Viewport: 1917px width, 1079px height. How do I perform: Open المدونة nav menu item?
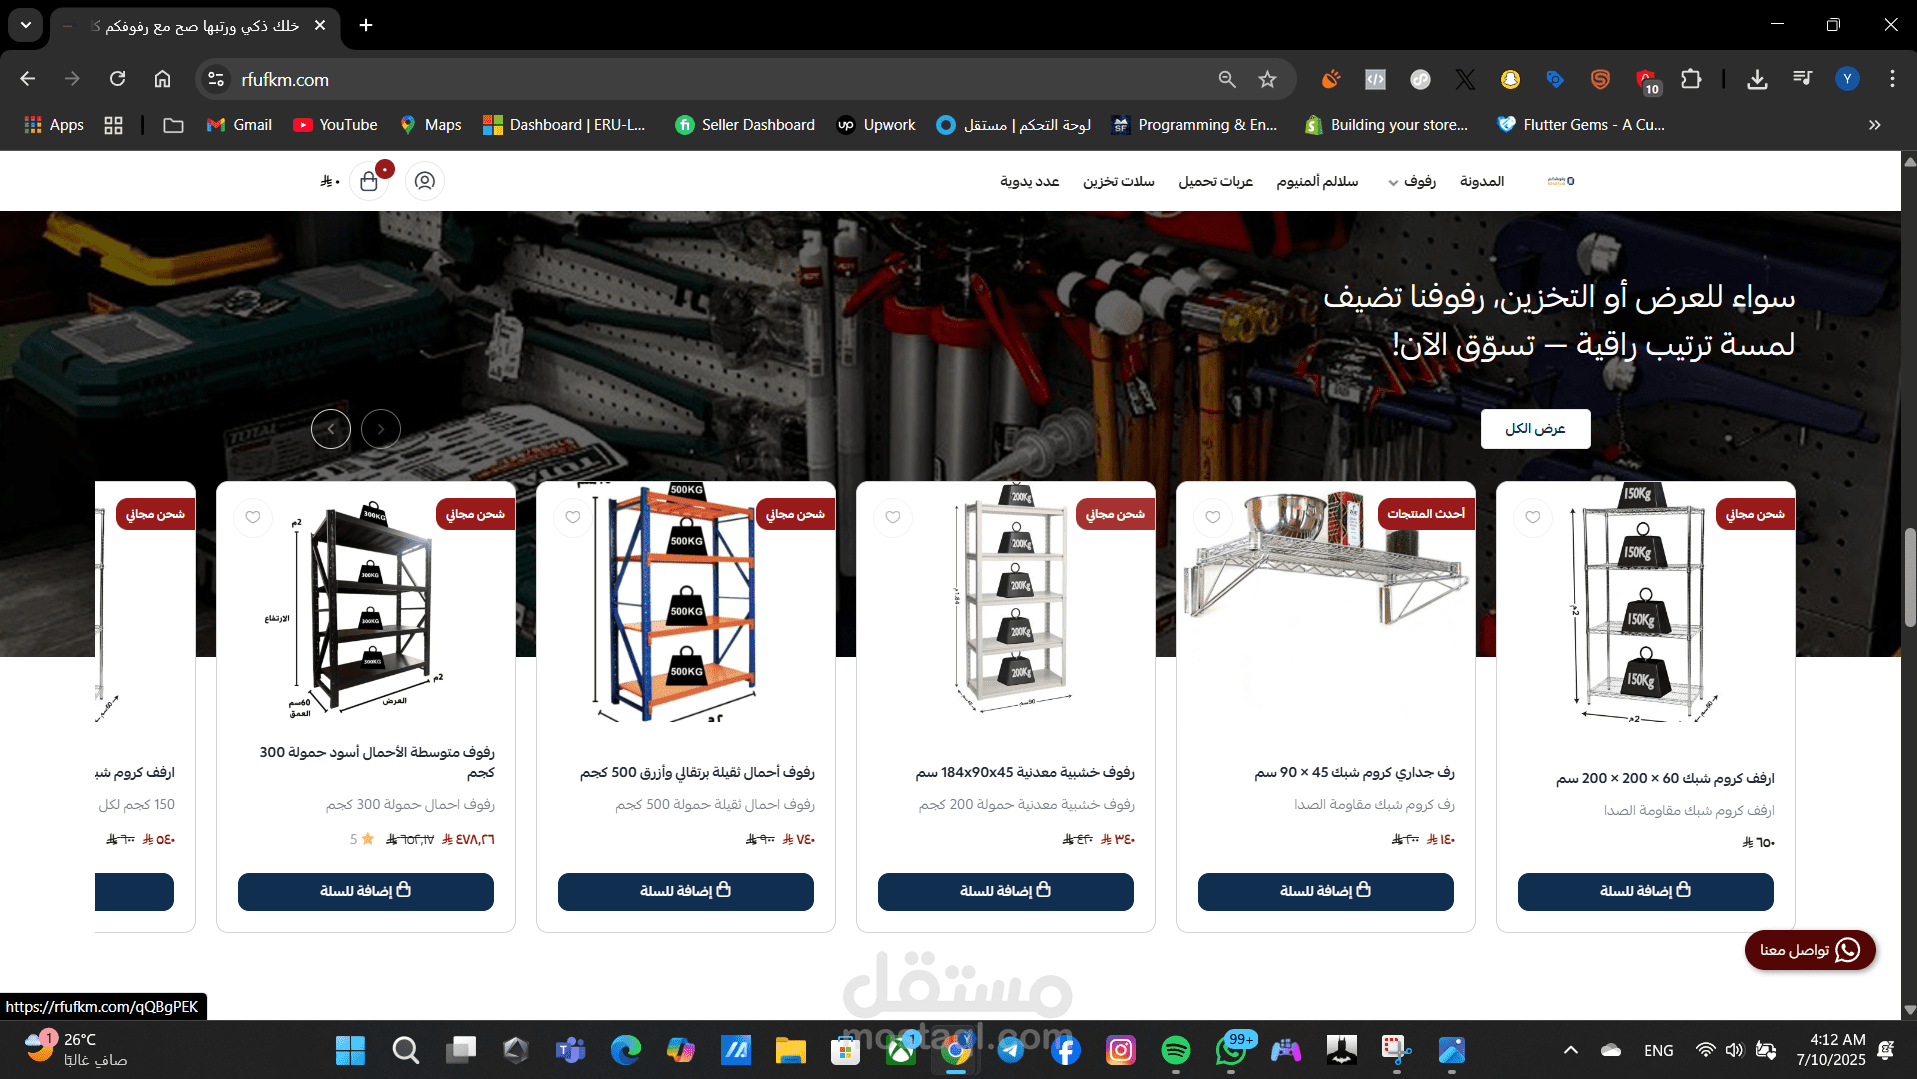(1482, 181)
